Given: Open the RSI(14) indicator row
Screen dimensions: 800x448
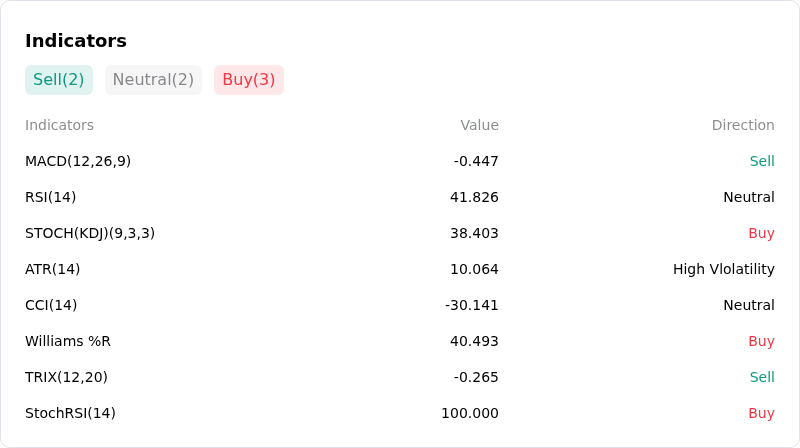Looking at the screenshot, I should tap(399, 197).
